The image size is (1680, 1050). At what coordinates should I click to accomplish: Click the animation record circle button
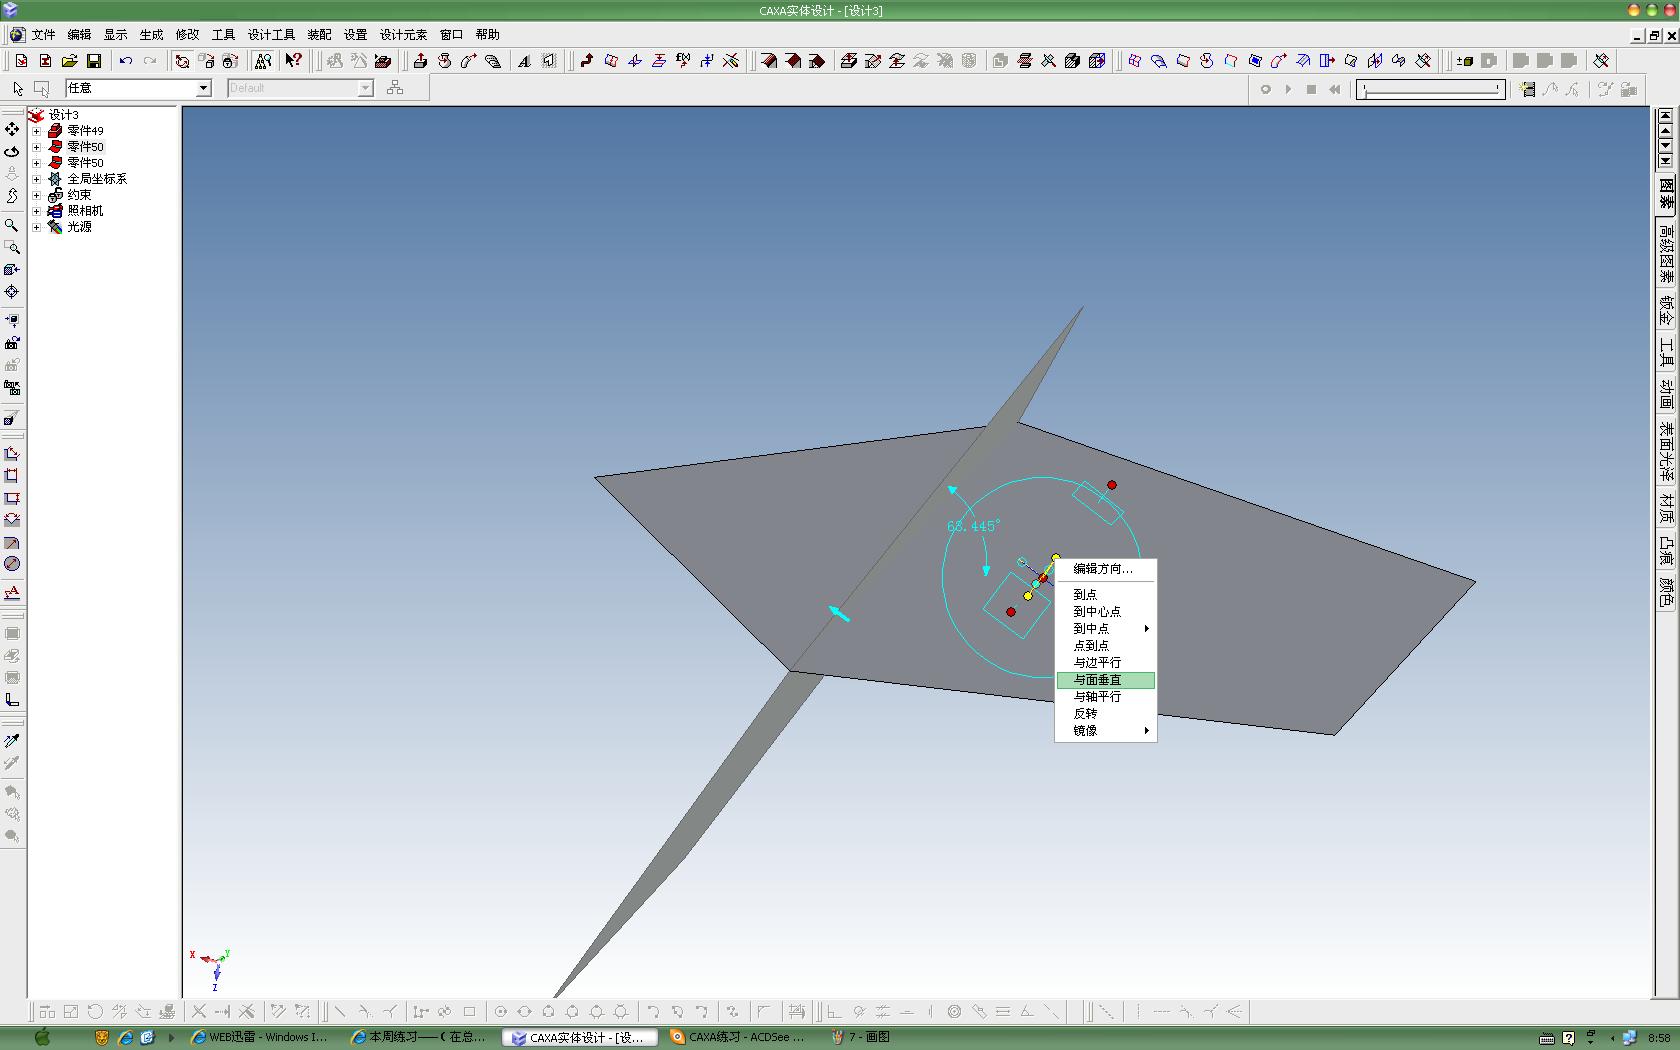(x=1265, y=89)
